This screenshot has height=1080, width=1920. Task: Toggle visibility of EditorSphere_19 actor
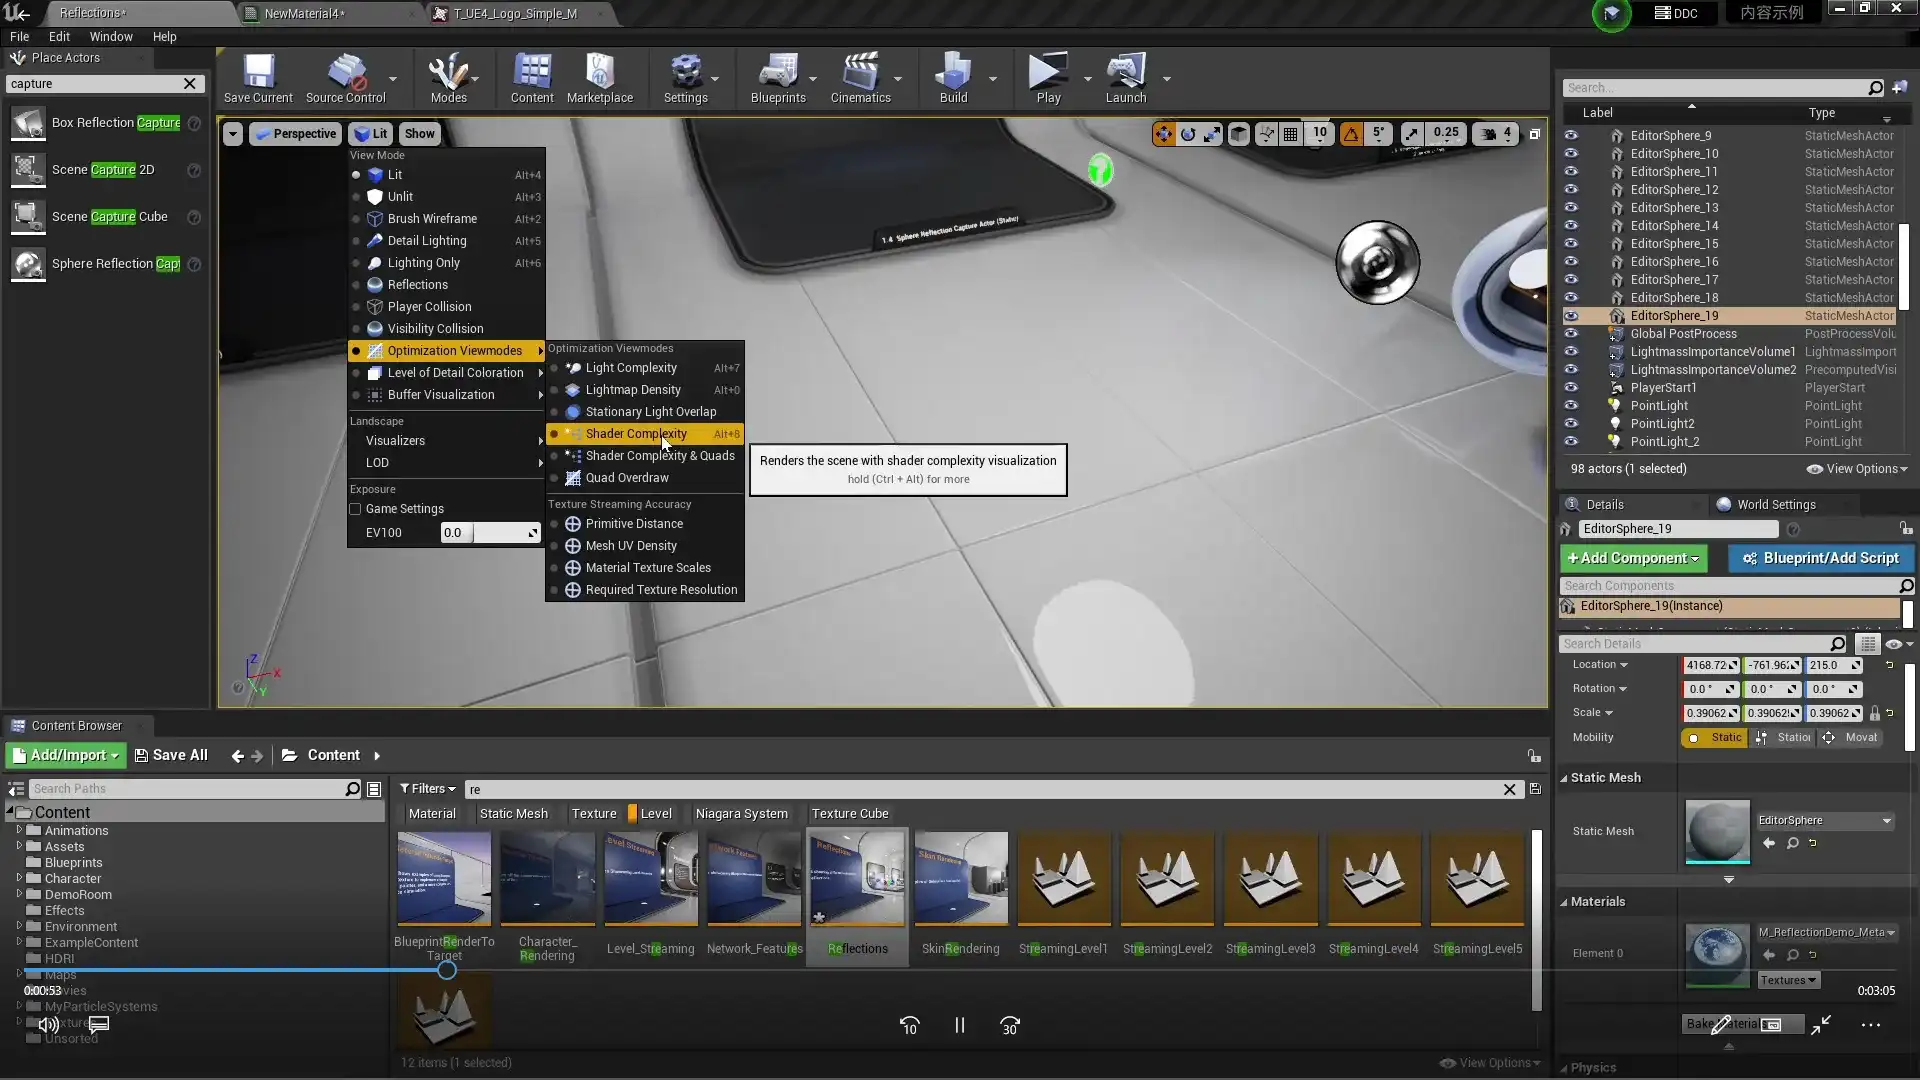1571,316
